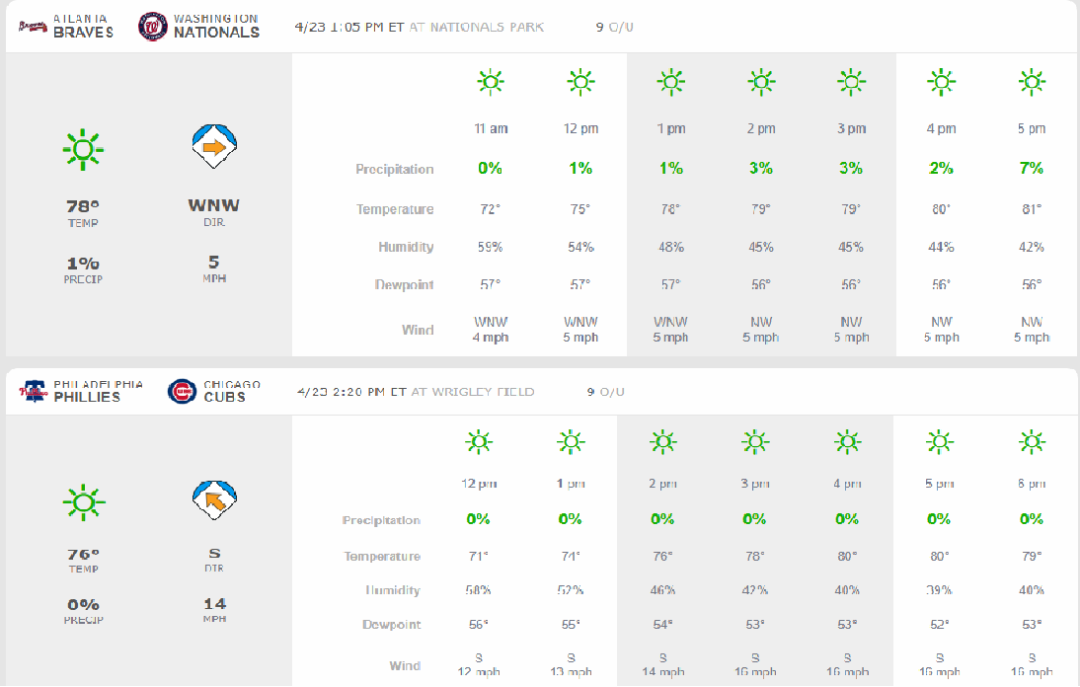The image size is (1080, 687).
Task: Click the 11 am sun icon at Nationals Park
Action: (x=490, y=82)
